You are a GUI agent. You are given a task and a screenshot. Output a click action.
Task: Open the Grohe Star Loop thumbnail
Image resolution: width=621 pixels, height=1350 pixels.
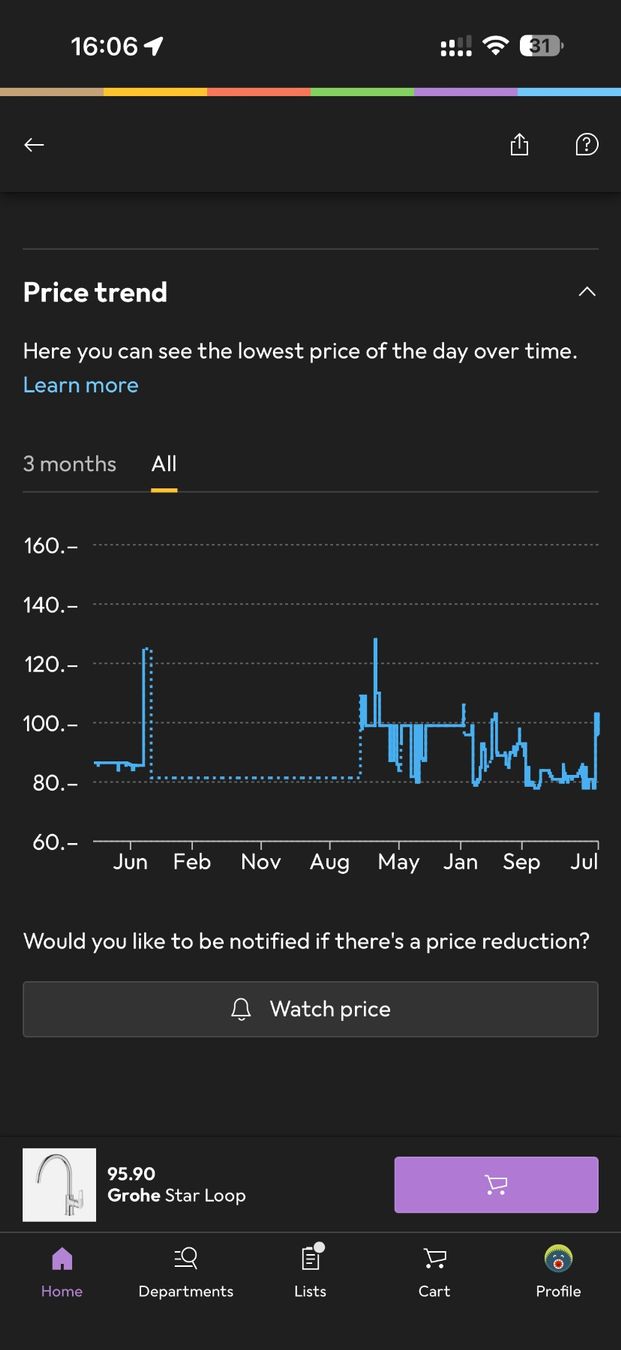[60, 1185]
